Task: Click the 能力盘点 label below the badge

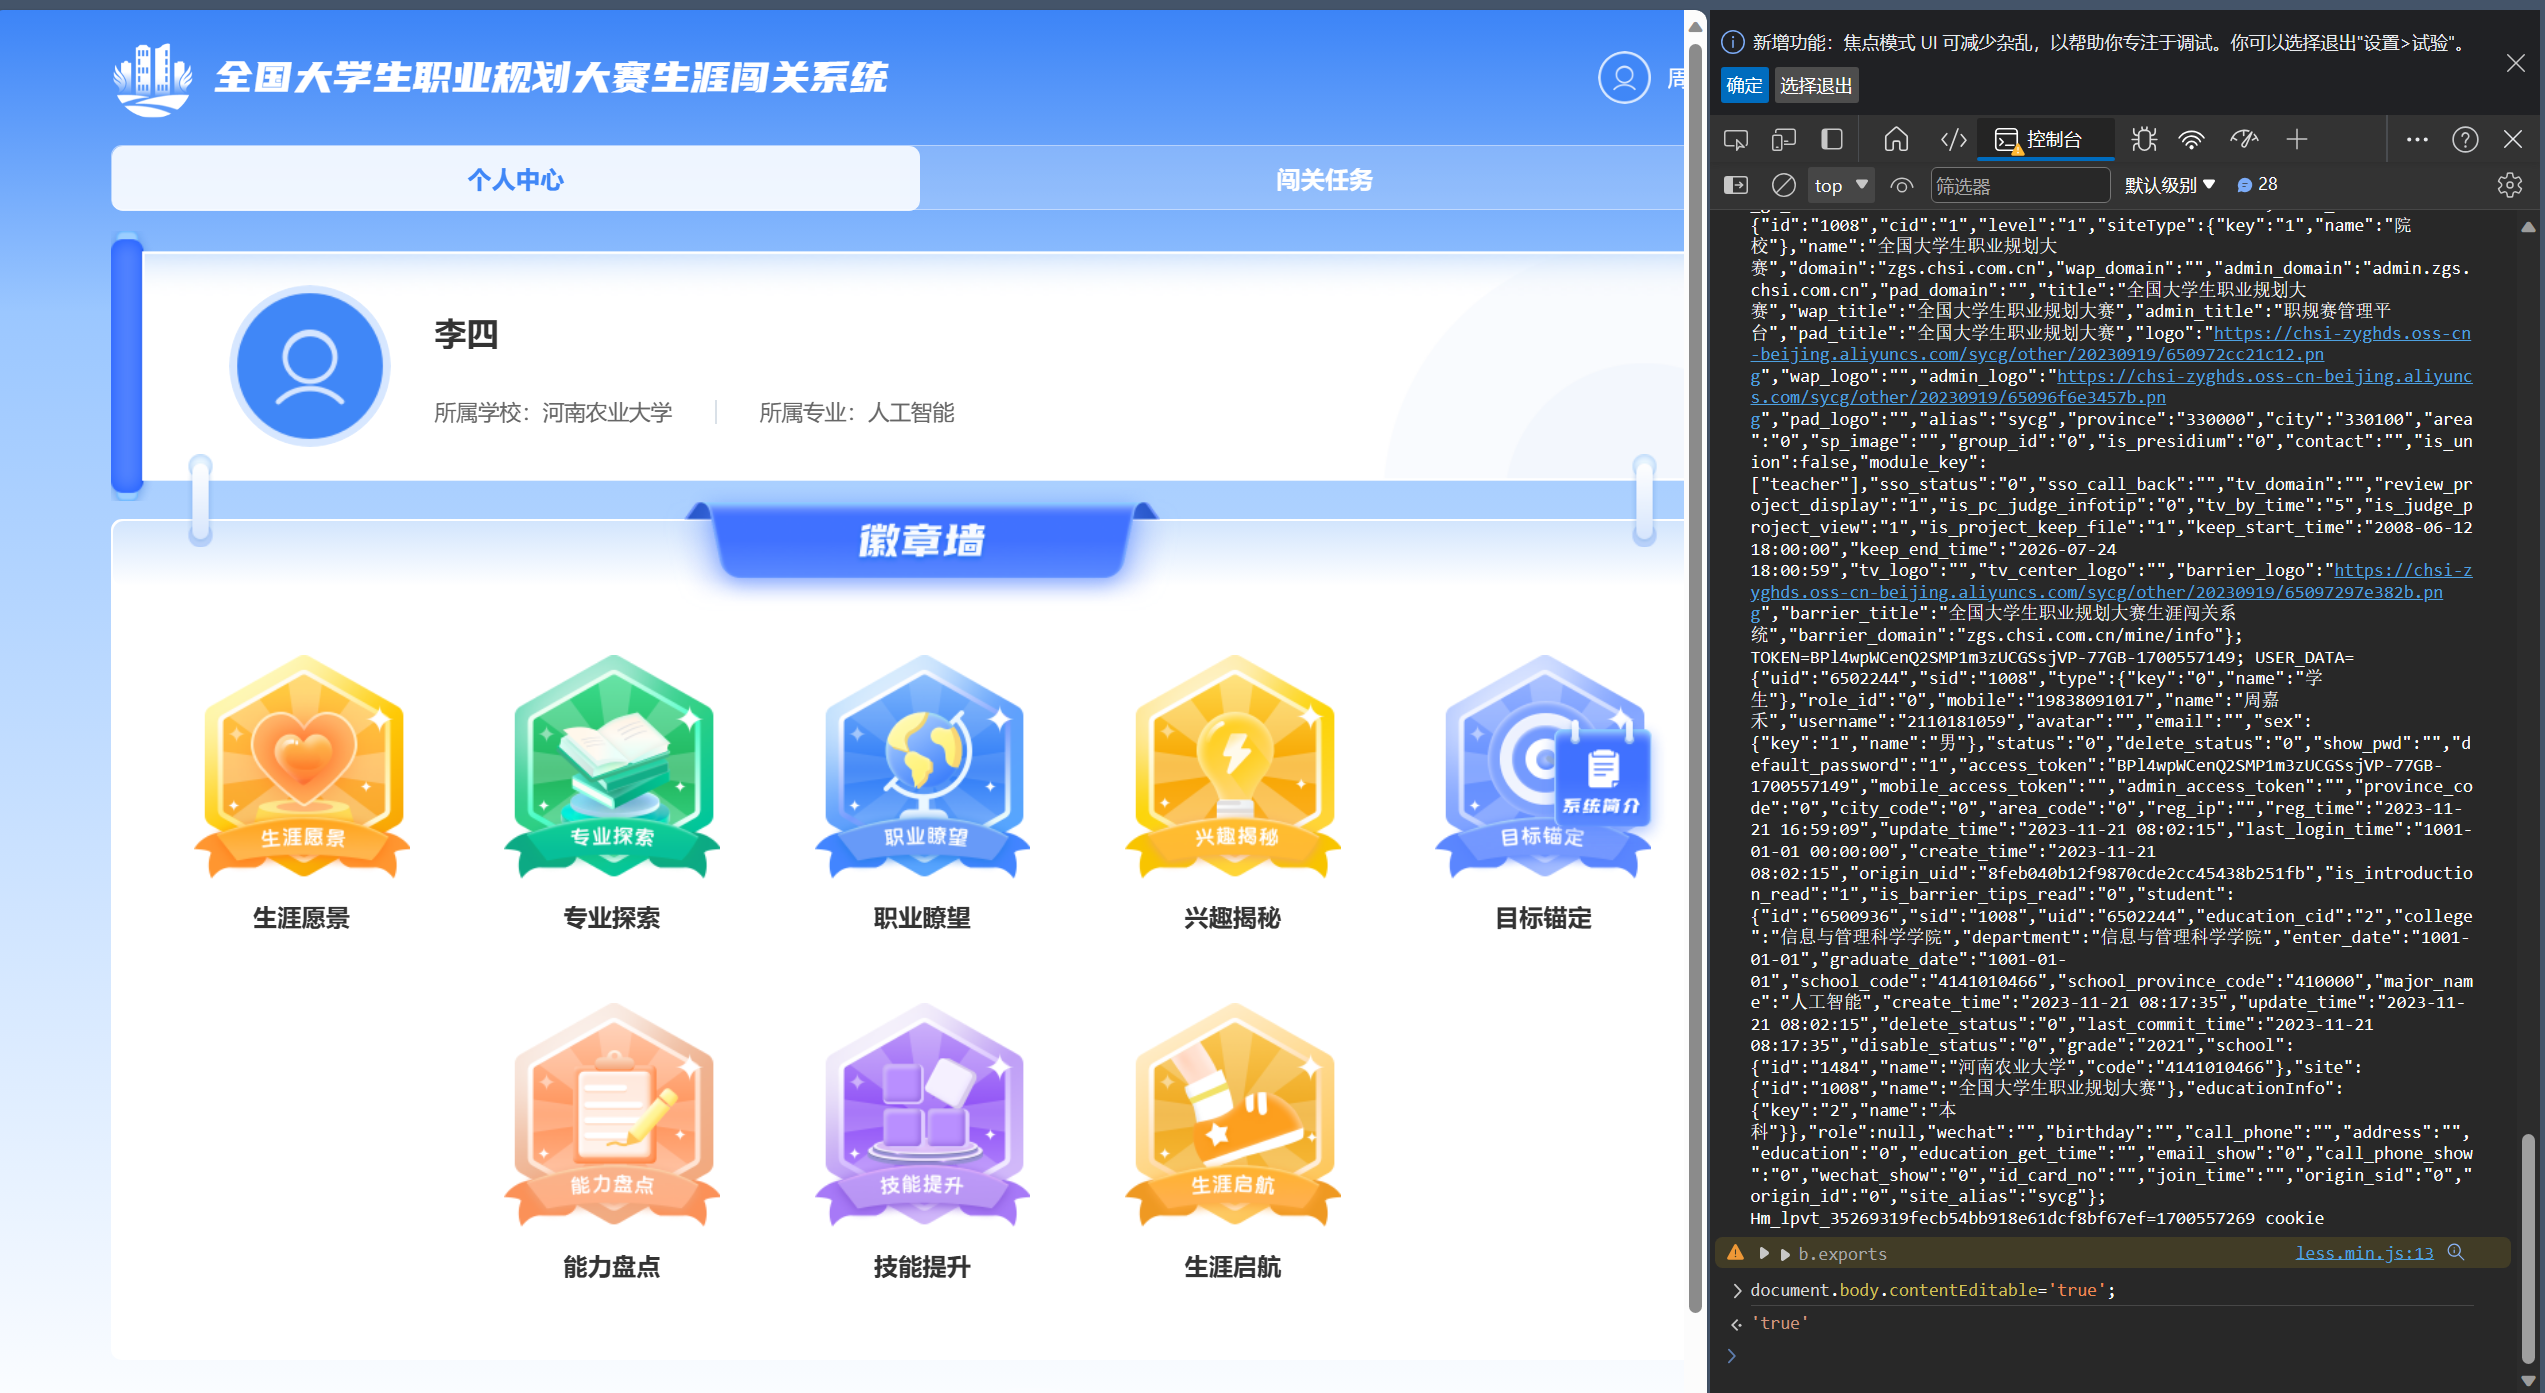Action: tap(612, 1267)
